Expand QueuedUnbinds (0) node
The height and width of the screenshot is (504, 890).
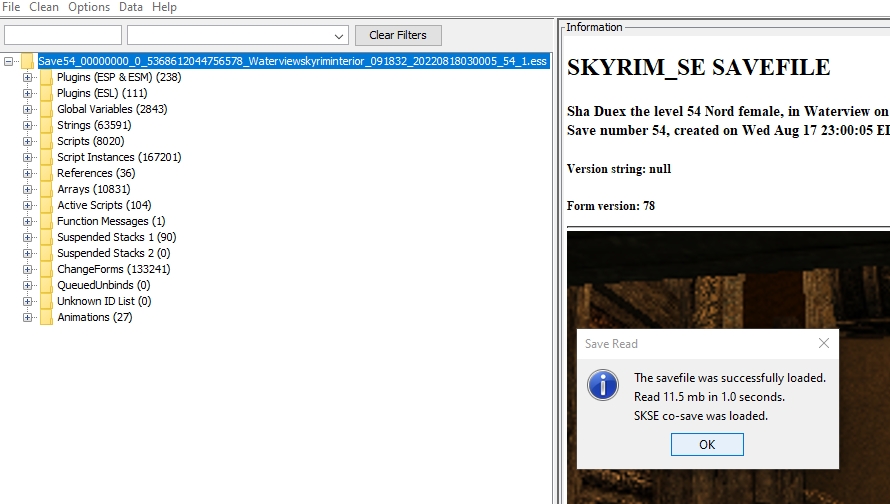pyautogui.click(x=27, y=285)
